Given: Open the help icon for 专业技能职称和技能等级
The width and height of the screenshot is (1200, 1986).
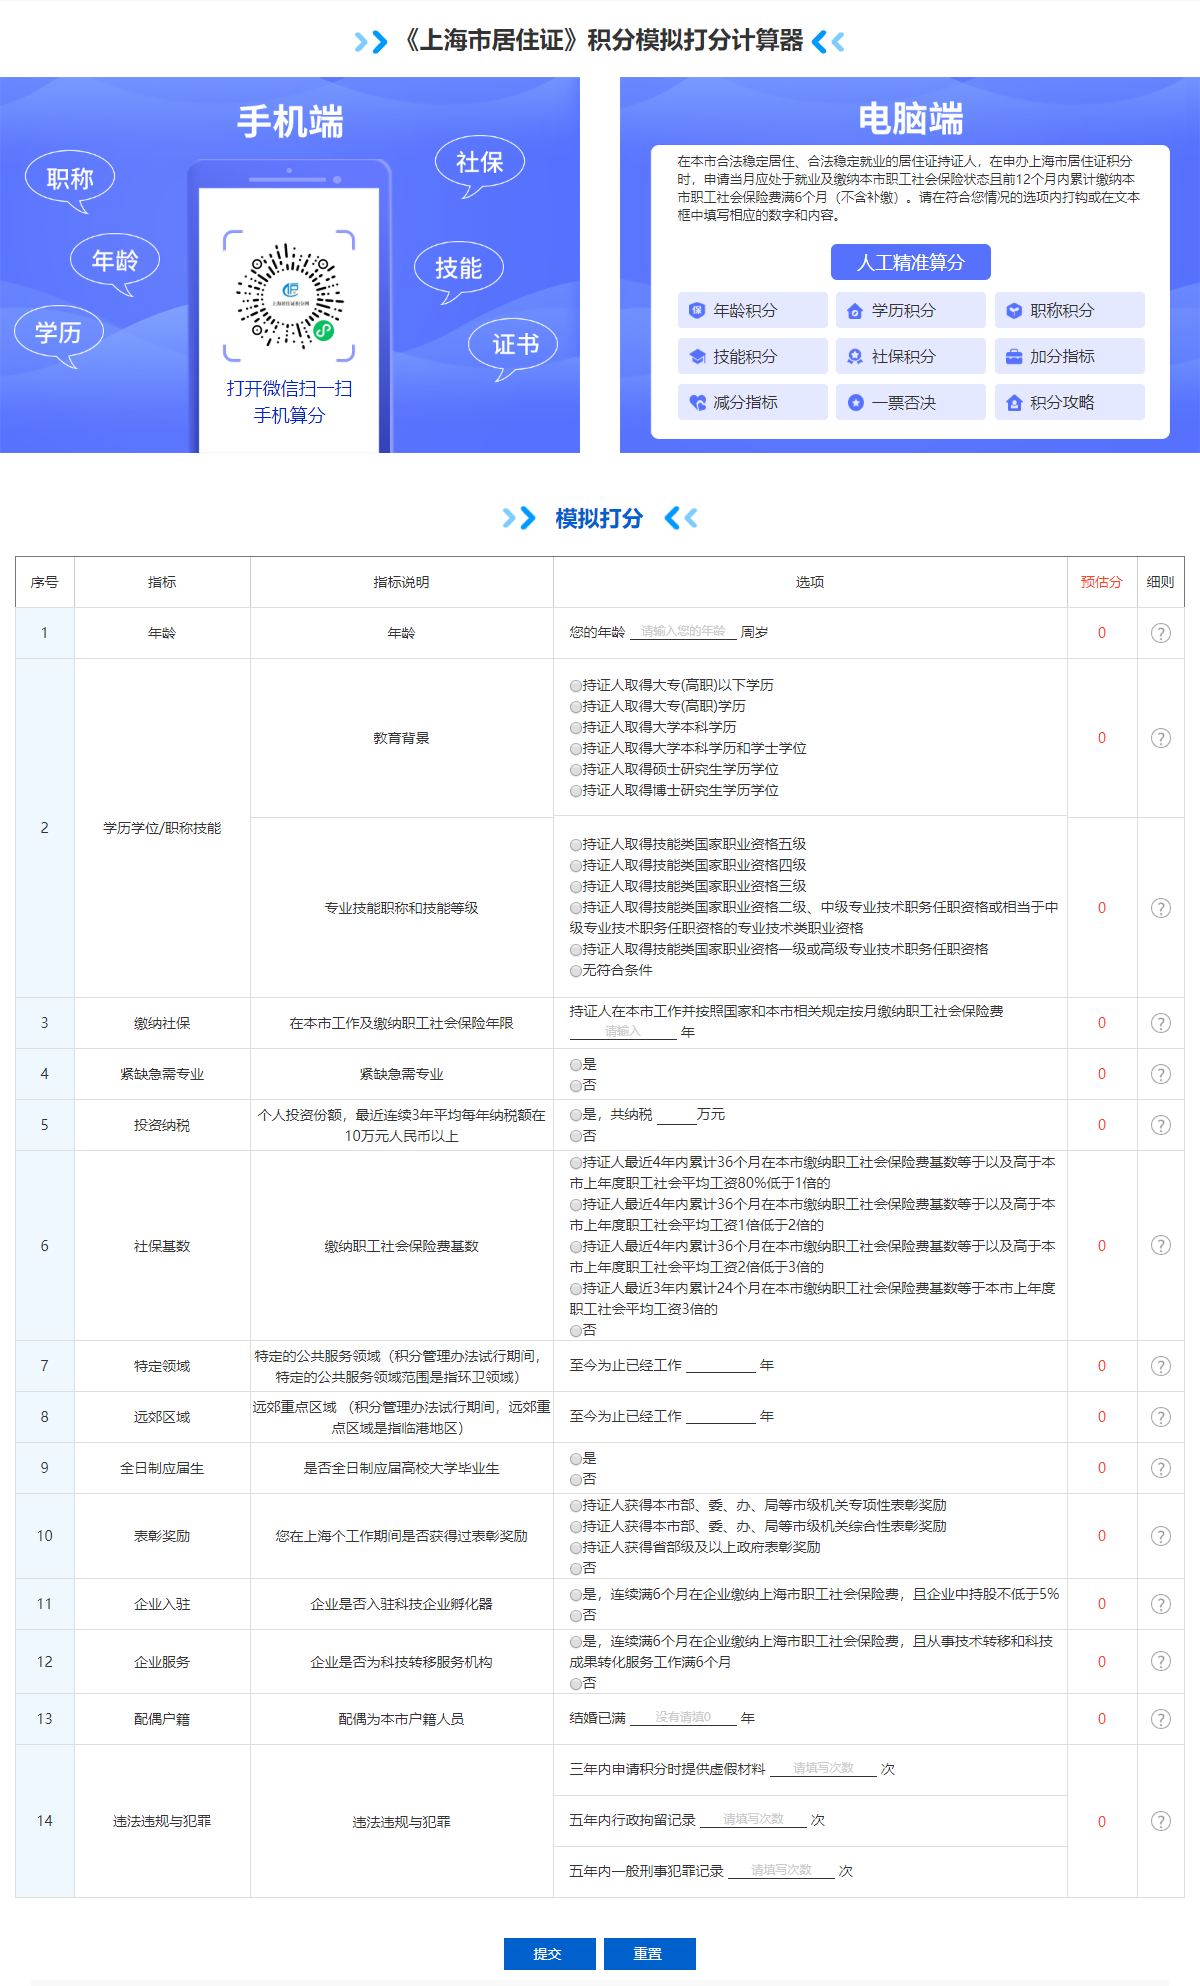Looking at the screenshot, I should [x=1160, y=908].
